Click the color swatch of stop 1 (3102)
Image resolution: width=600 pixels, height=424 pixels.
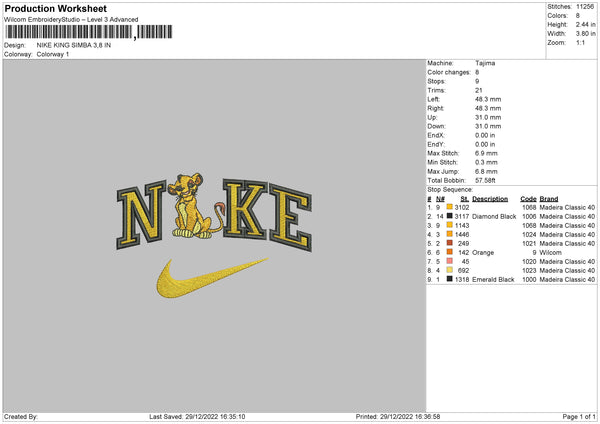(x=450, y=207)
